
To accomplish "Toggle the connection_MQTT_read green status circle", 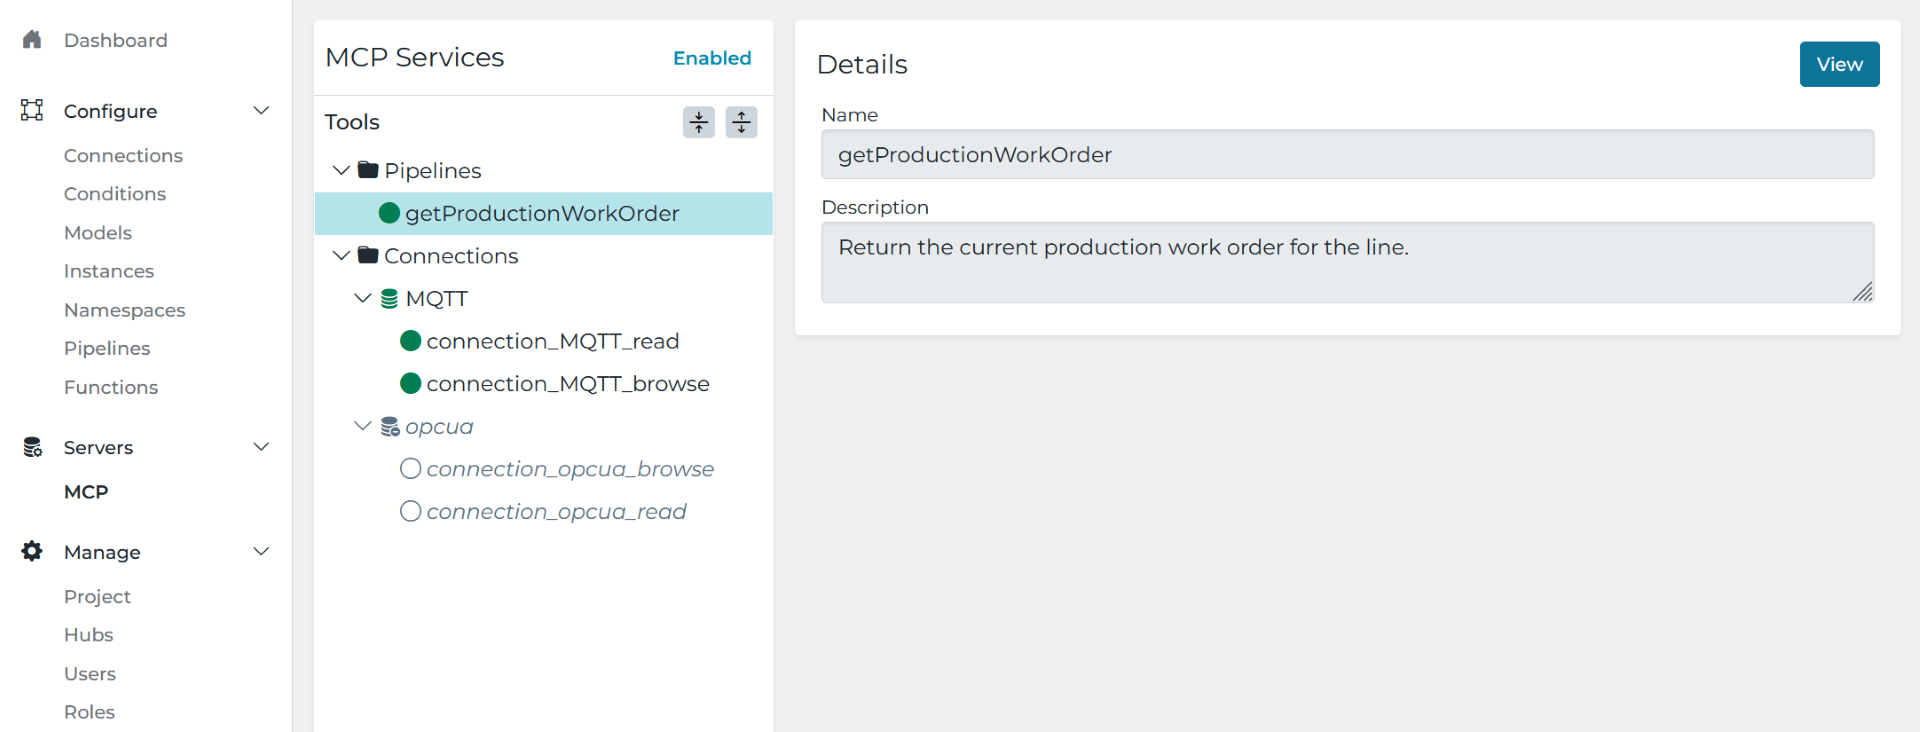I will point(410,341).
